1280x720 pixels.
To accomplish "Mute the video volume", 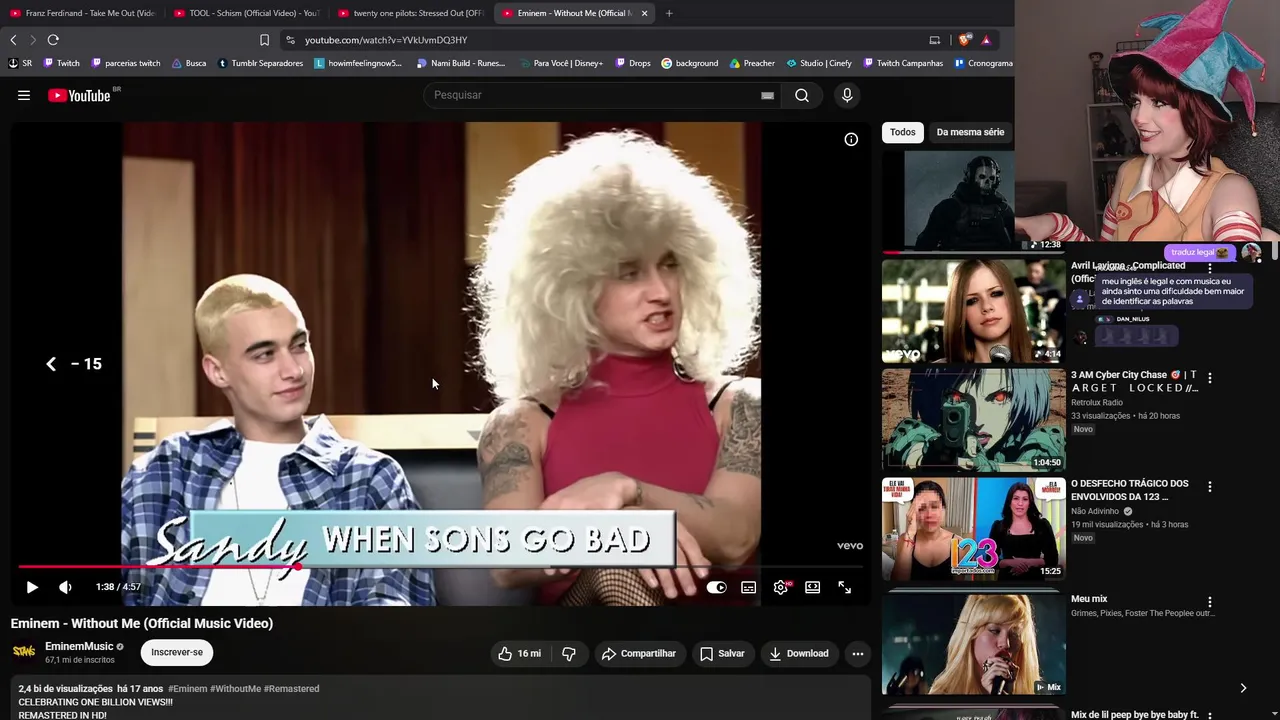I will point(65,587).
